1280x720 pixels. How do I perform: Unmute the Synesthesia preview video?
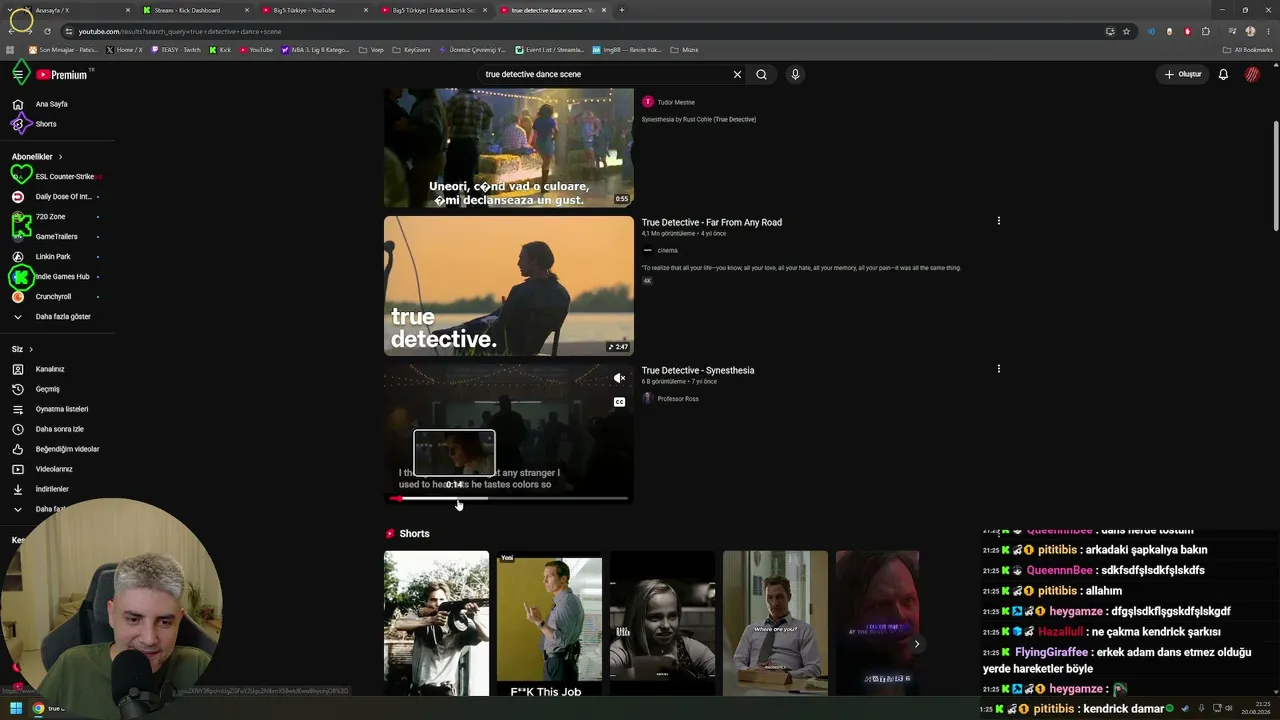pos(619,378)
